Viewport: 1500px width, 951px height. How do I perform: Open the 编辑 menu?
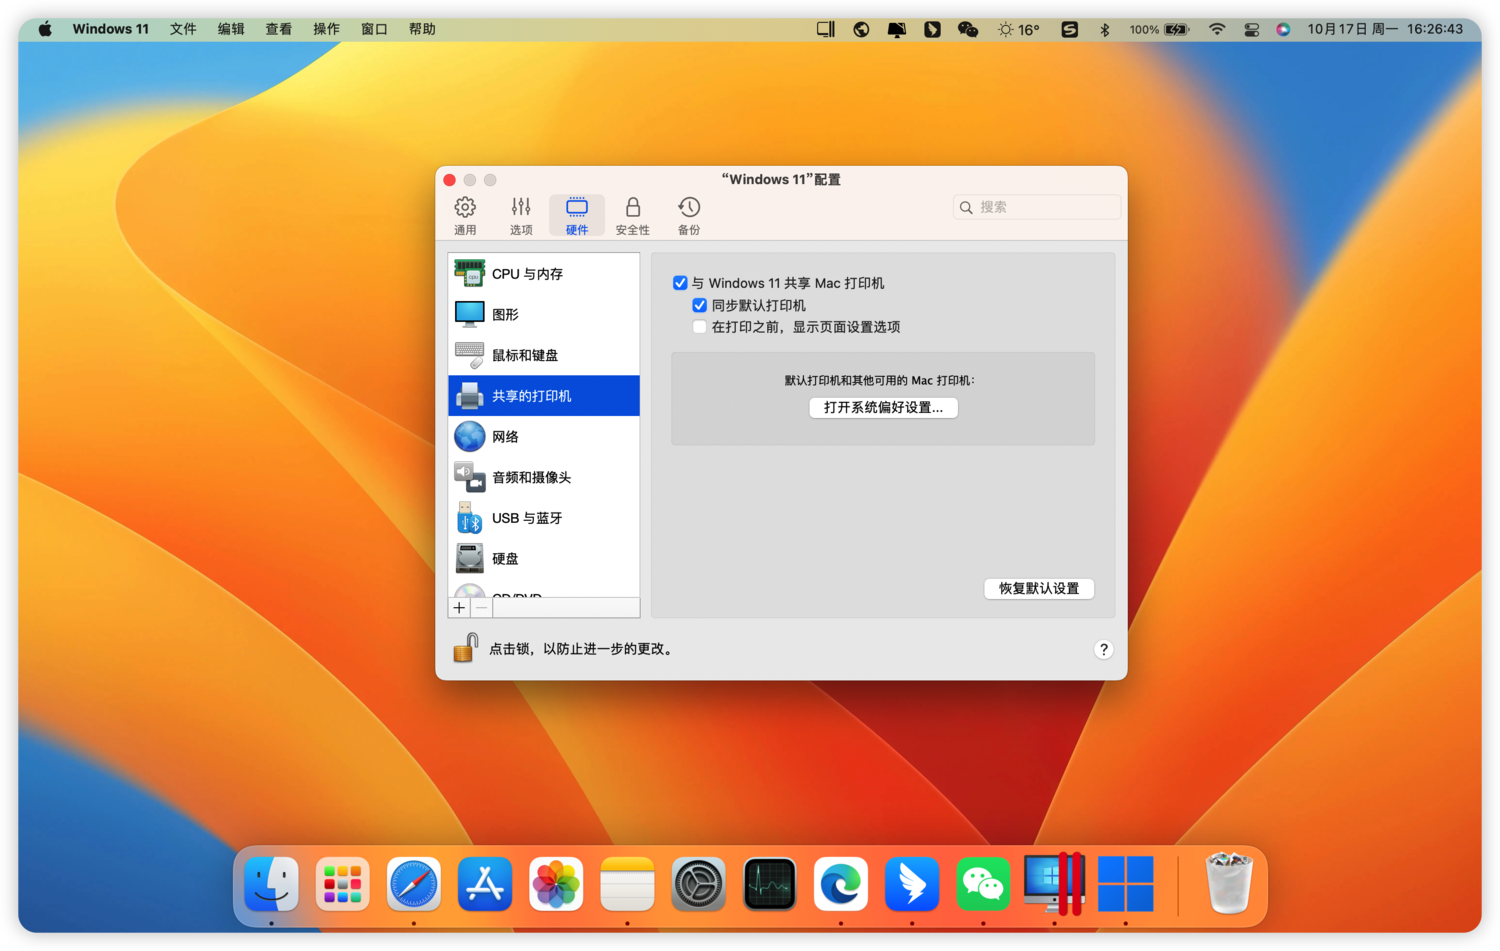click(231, 29)
